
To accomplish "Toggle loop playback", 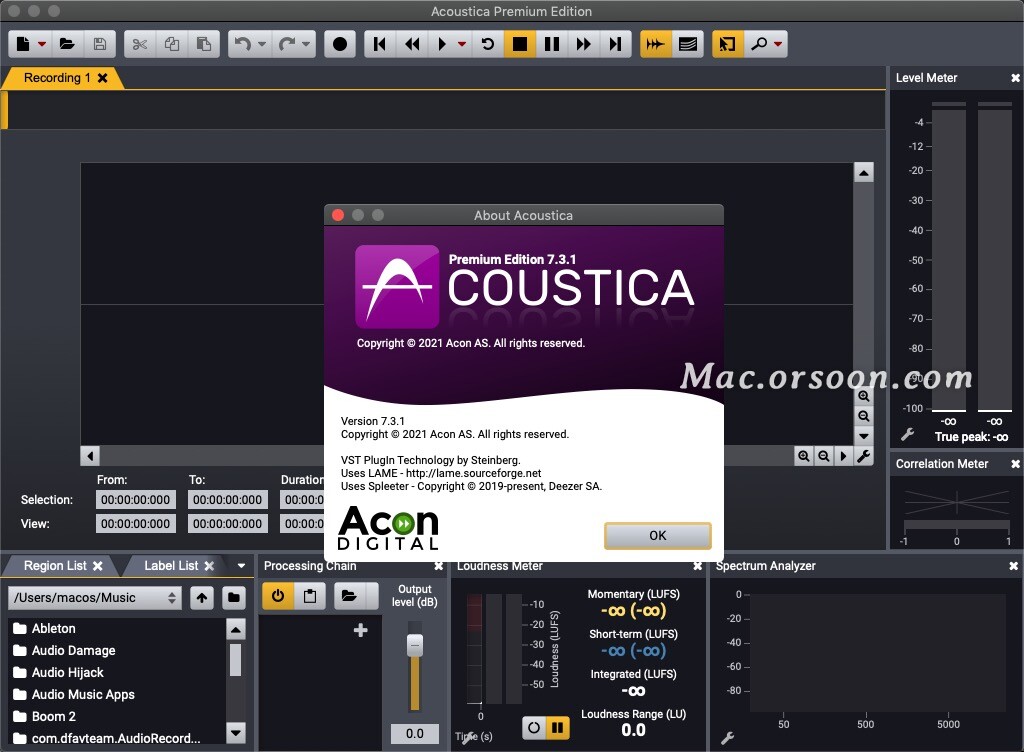I will (x=488, y=44).
